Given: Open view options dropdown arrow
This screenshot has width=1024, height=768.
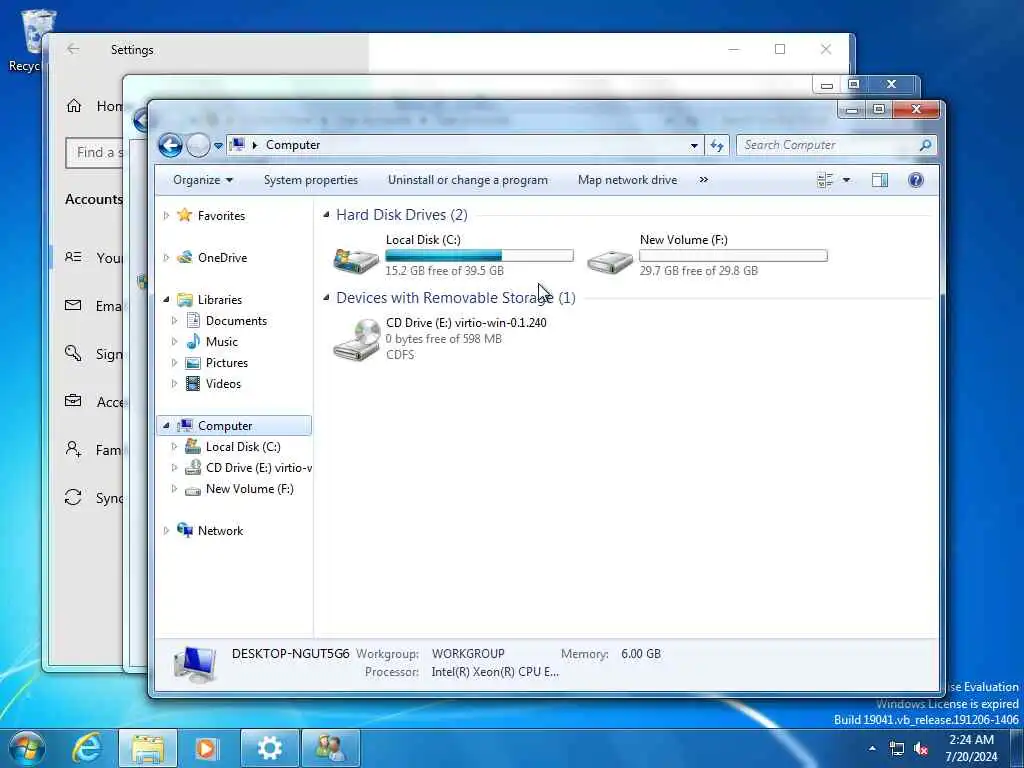Looking at the screenshot, I should tap(846, 180).
